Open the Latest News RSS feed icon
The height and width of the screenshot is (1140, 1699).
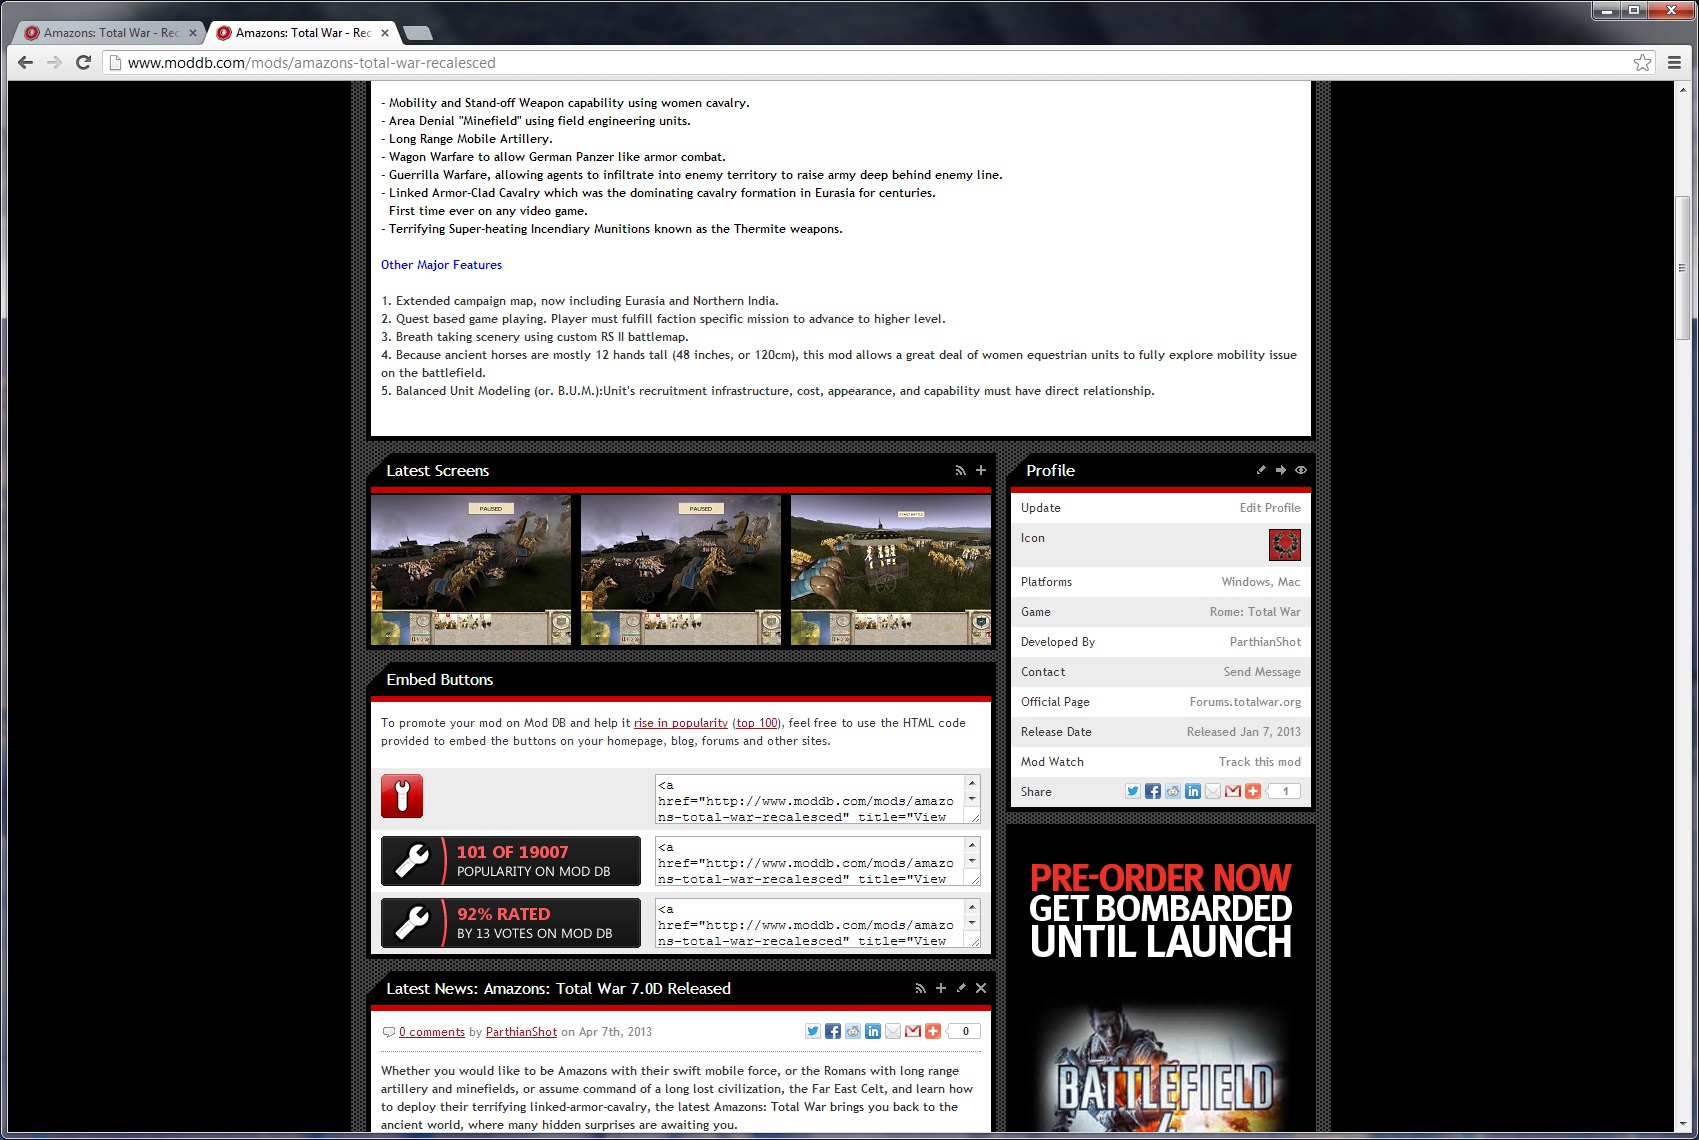point(920,988)
